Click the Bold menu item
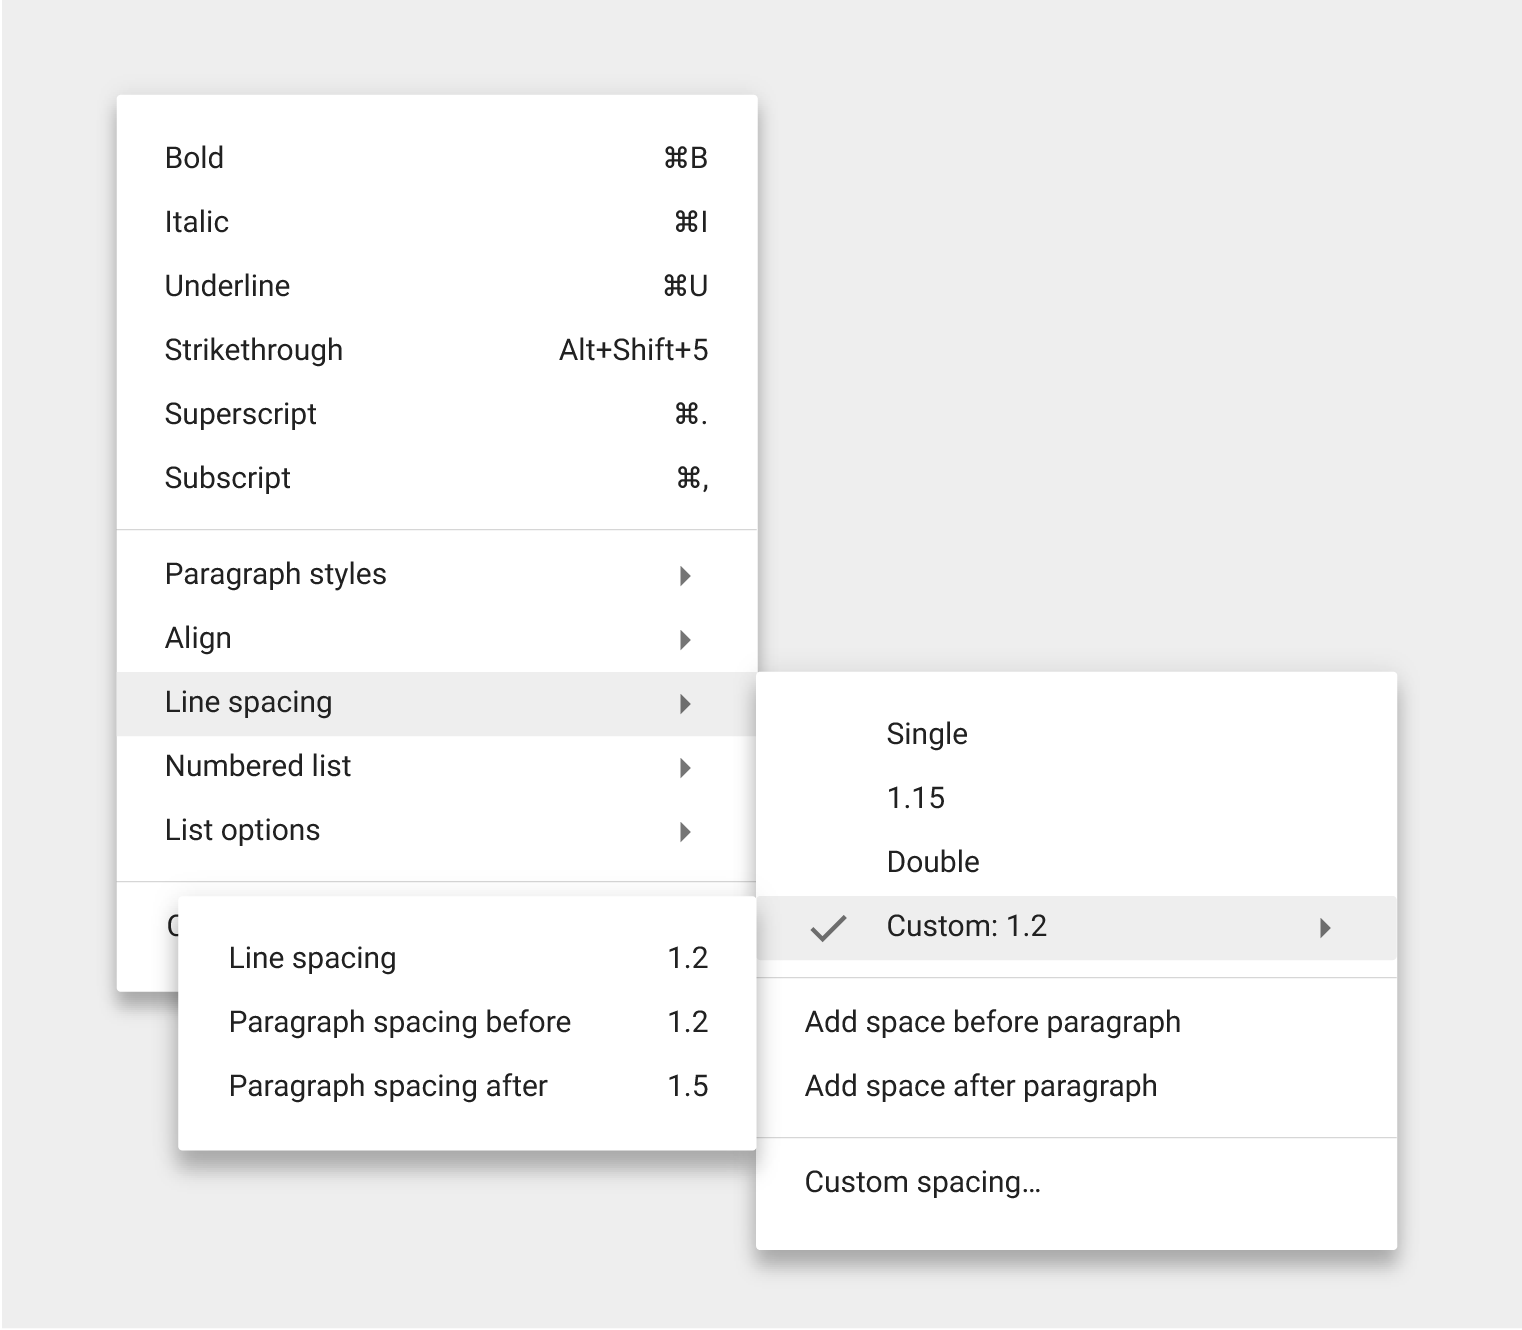1522x1330 pixels. tap(195, 158)
